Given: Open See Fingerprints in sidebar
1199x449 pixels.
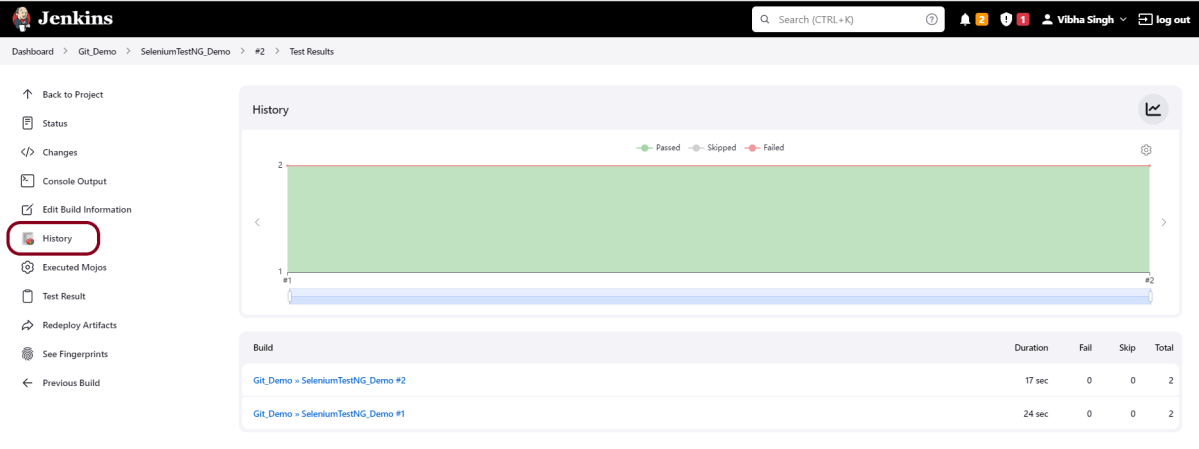Looking at the screenshot, I should [74, 354].
